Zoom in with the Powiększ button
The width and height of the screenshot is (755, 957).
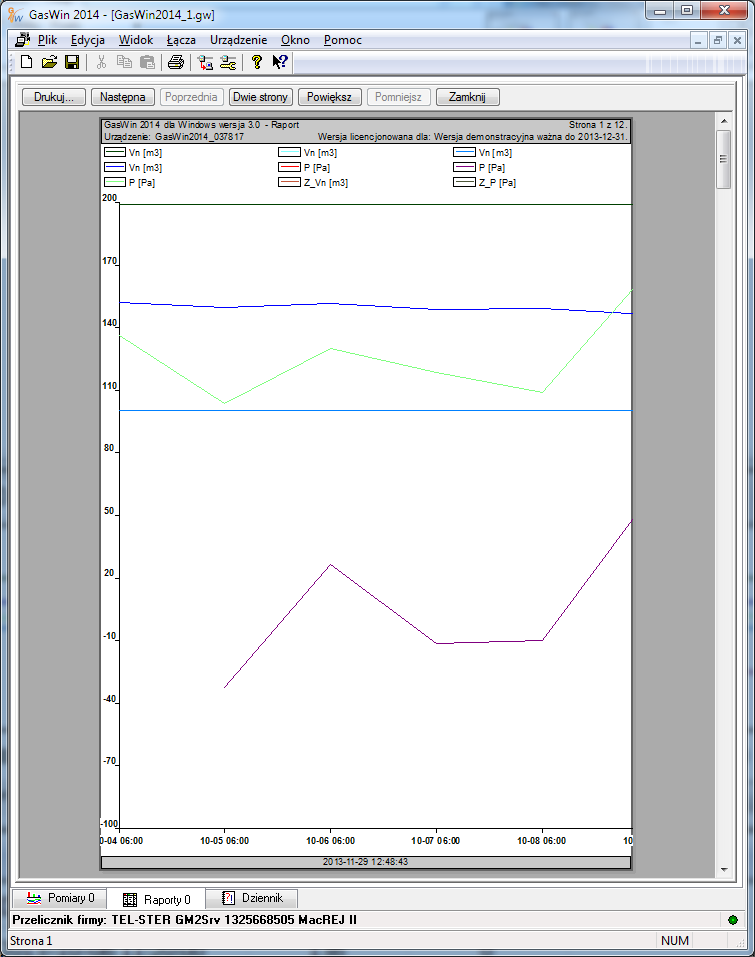pyautogui.click(x=330, y=97)
